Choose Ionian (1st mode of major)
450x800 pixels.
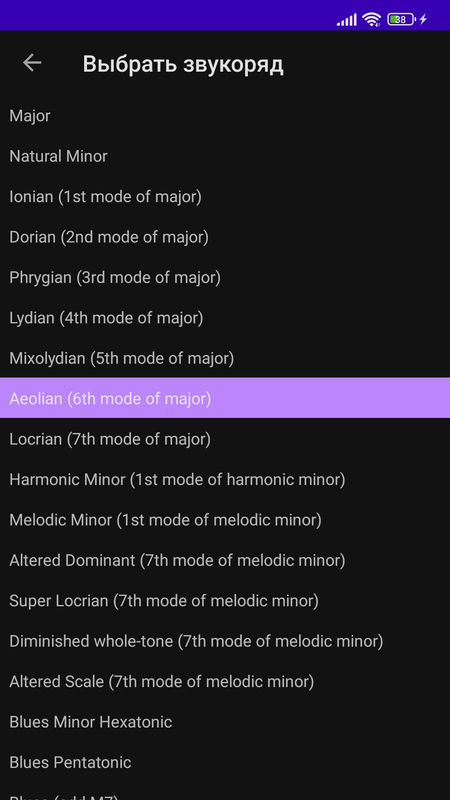tap(225, 196)
